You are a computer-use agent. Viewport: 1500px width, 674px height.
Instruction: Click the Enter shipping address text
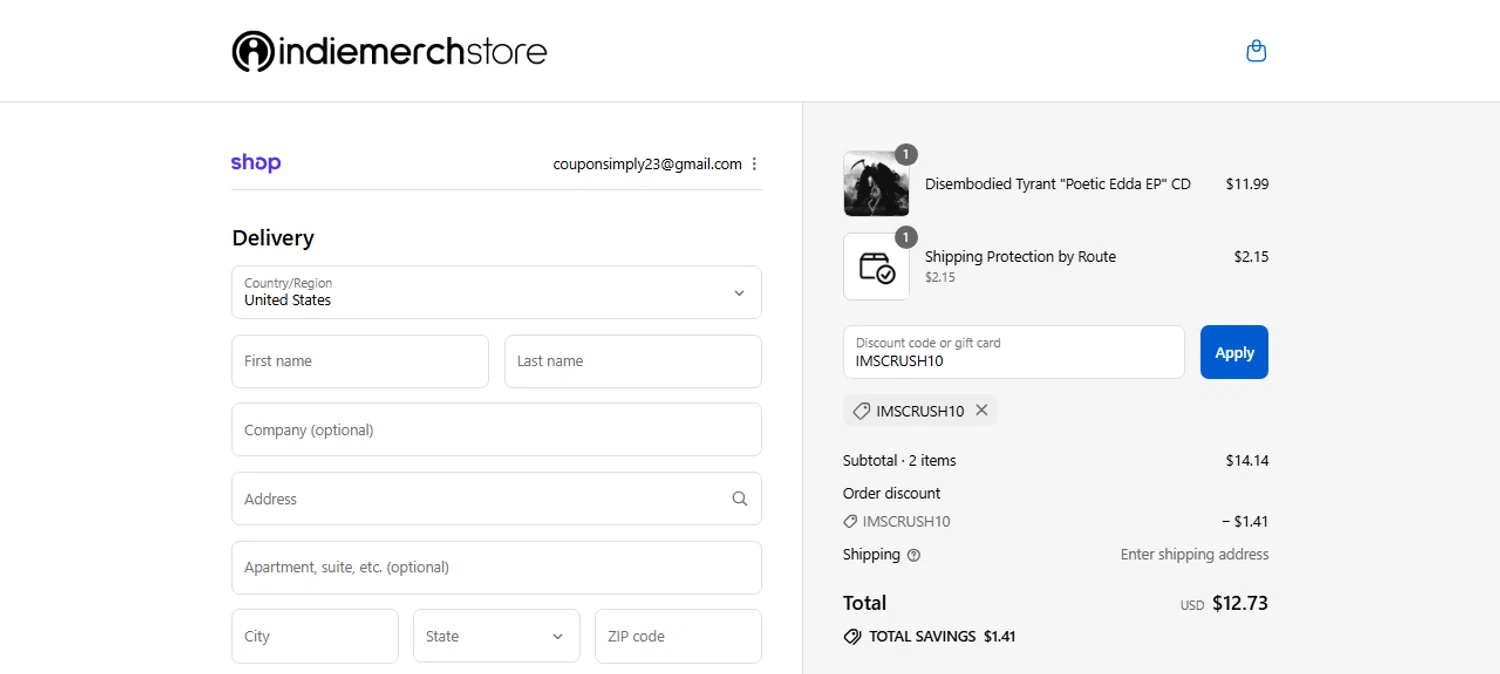pos(1194,554)
